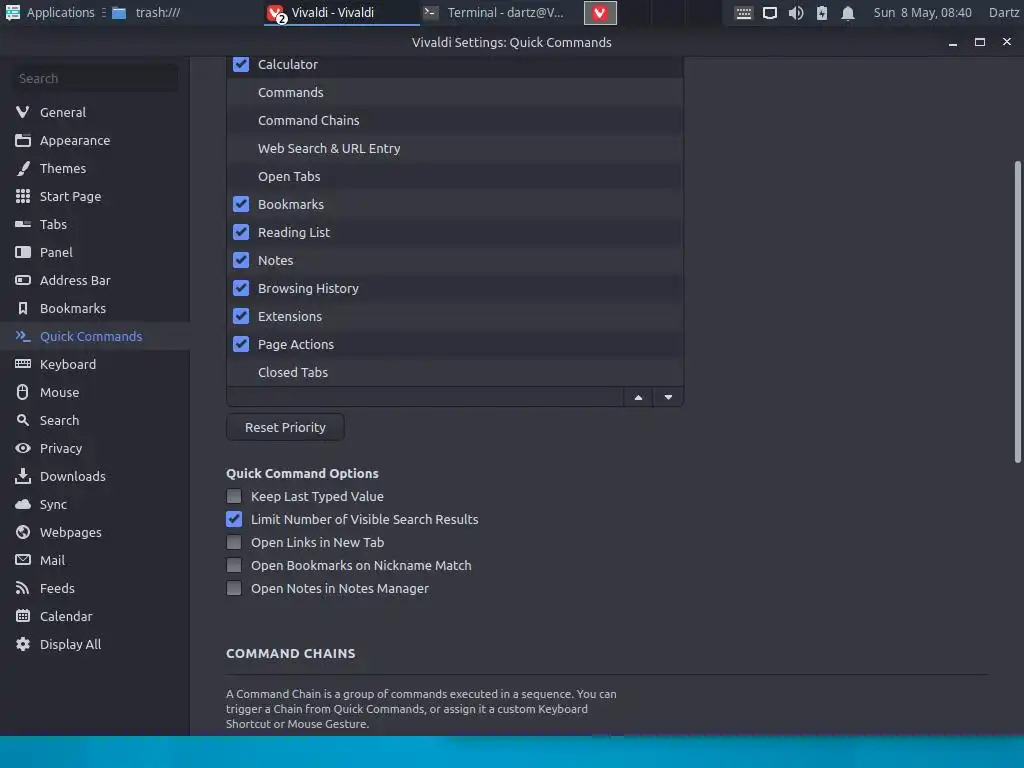
Task: Uncheck the Browsing History checkbox
Action: 241,288
